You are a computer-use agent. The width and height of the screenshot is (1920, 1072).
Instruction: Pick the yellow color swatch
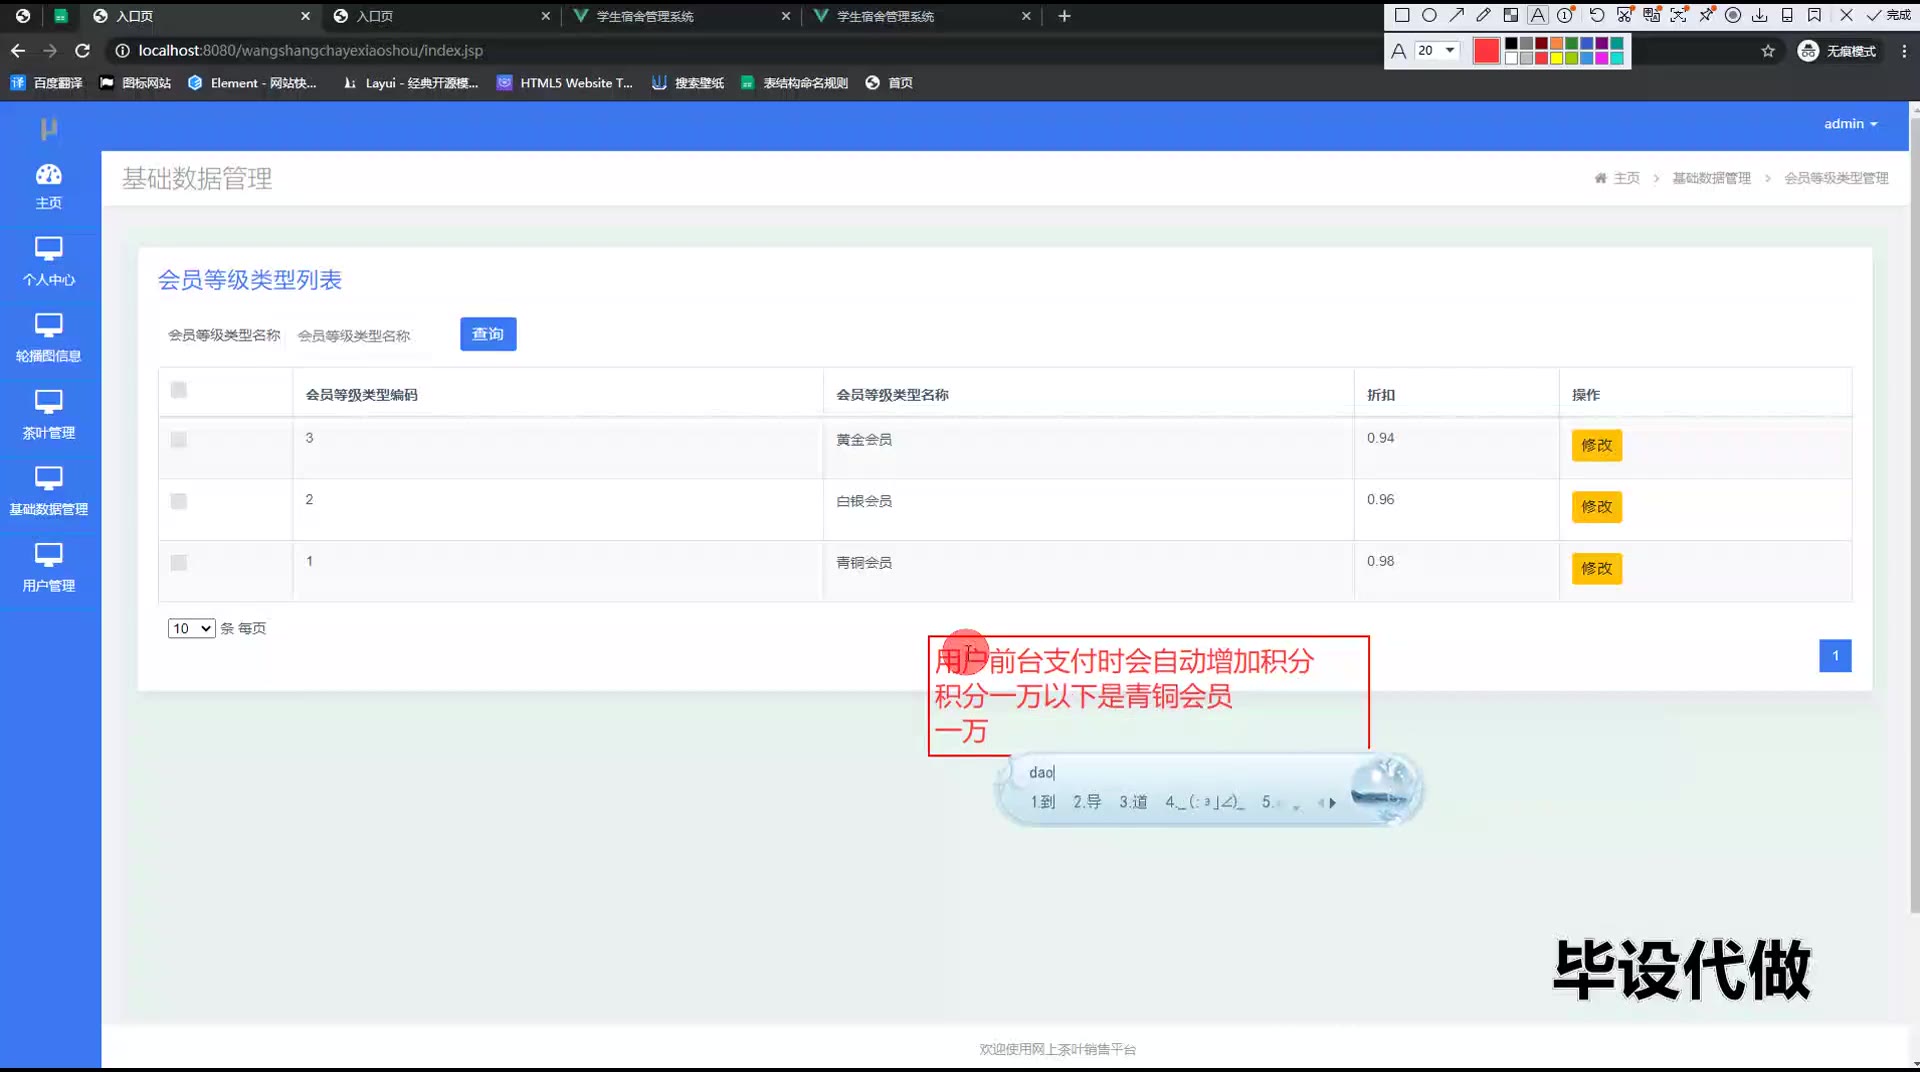[1556, 58]
